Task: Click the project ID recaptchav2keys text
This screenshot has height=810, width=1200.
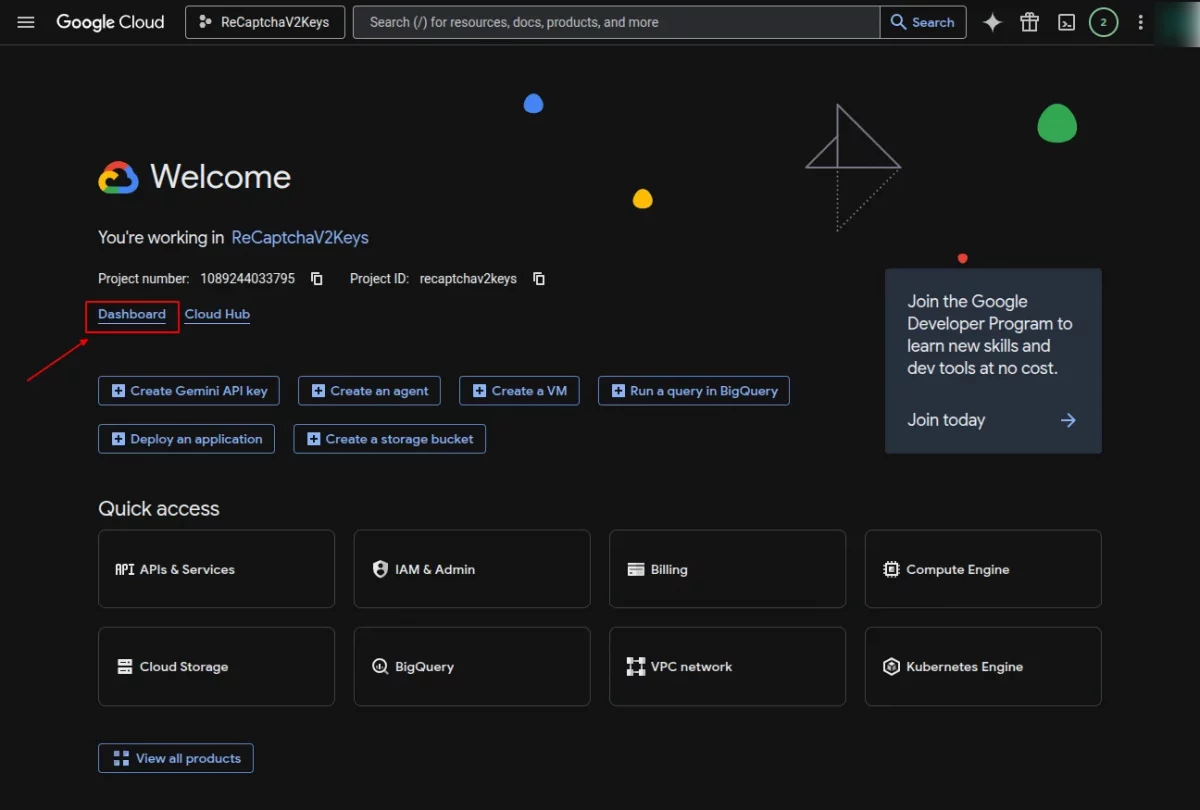Action: (x=468, y=279)
